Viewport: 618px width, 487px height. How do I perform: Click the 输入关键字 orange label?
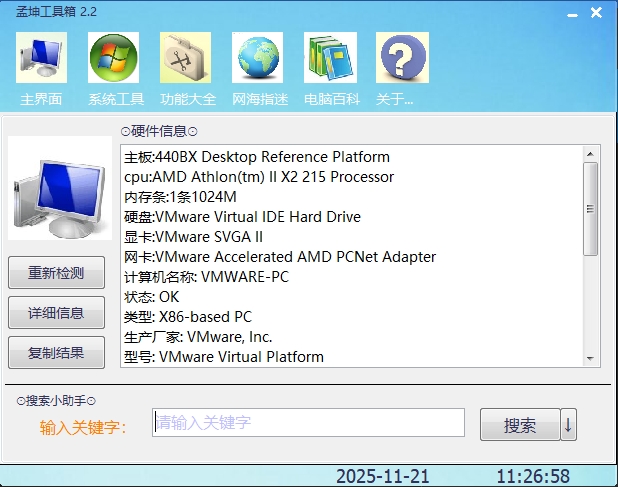(83, 427)
